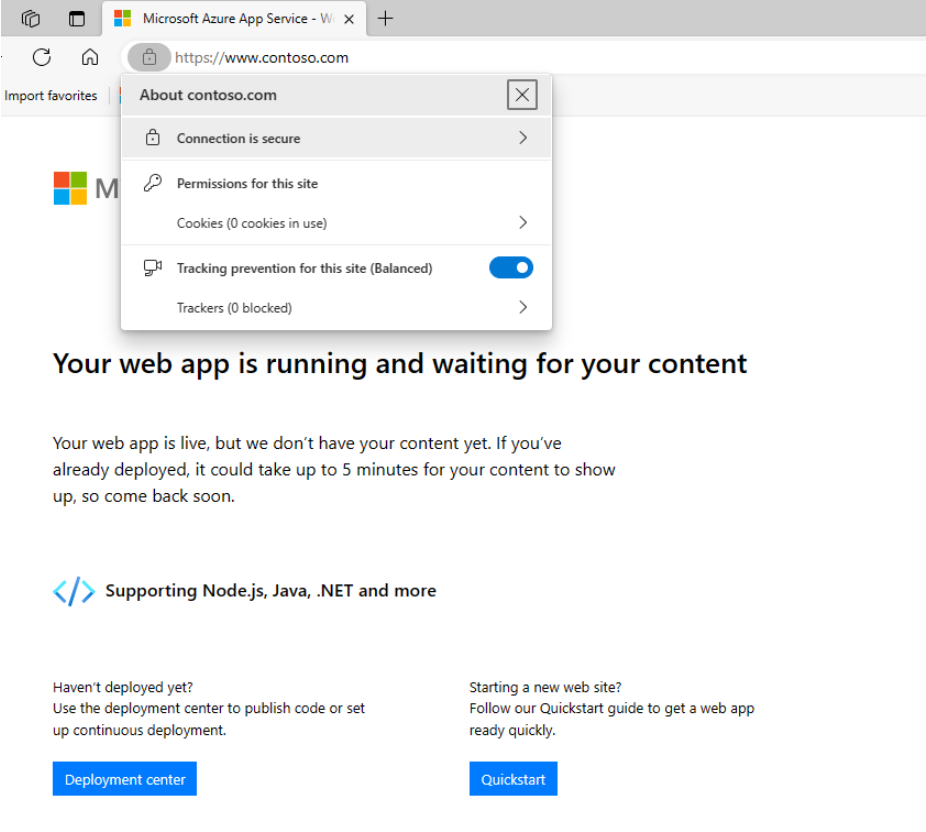
Task: Open a new tab with the plus icon
Action: click(385, 19)
